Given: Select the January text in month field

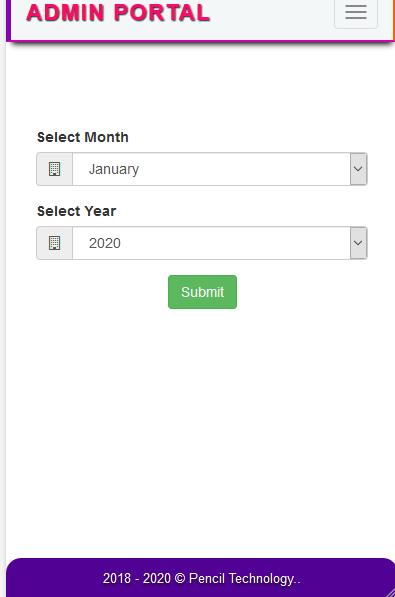Looking at the screenshot, I should 114,169.
